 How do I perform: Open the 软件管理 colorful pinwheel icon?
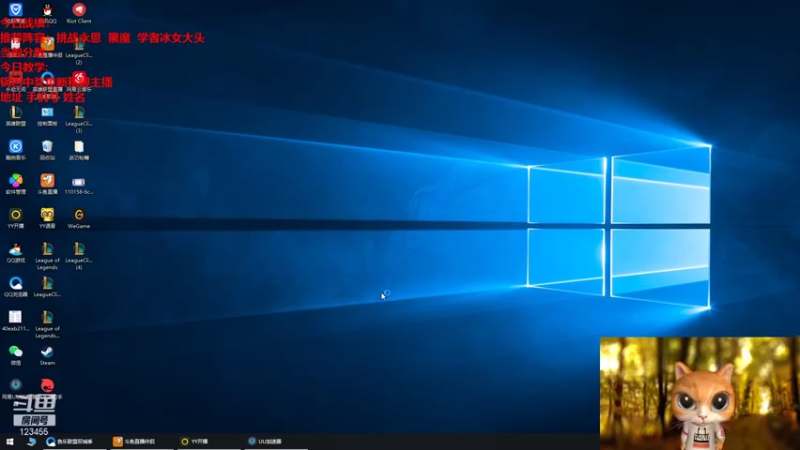click(16, 184)
